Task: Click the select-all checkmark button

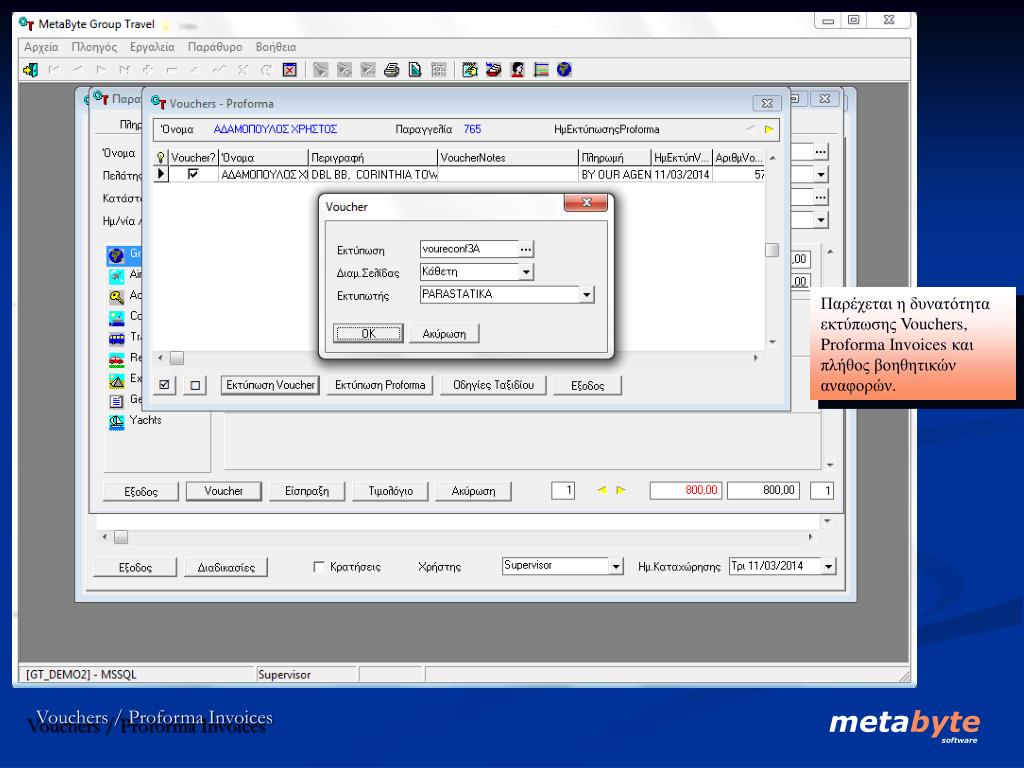Action: (x=165, y=385)
